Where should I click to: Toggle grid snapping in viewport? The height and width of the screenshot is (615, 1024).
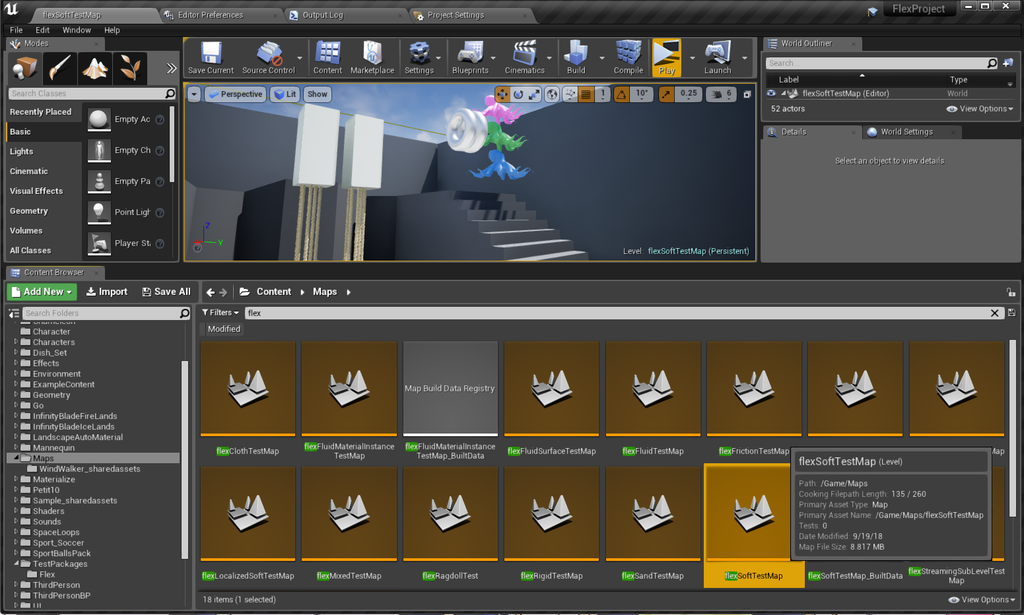pyautogui.click(x=586, y=94)
